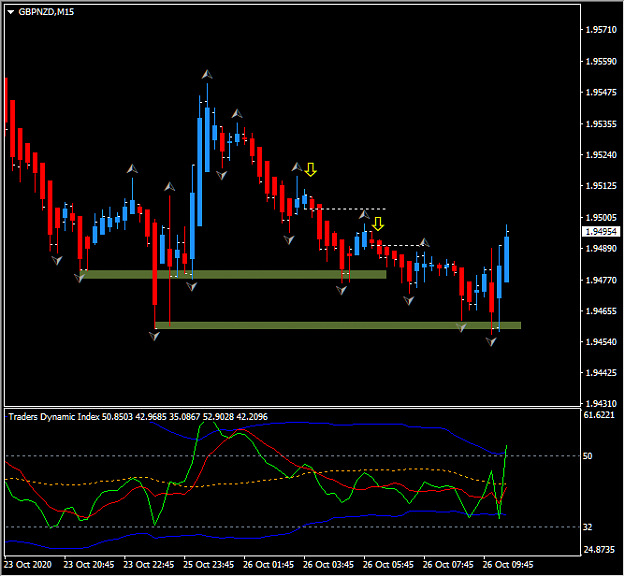Click the 1.95005 price axis label
Image resolution: width=625 pixels, height=577 pixels.
click(x=601, y=218)
